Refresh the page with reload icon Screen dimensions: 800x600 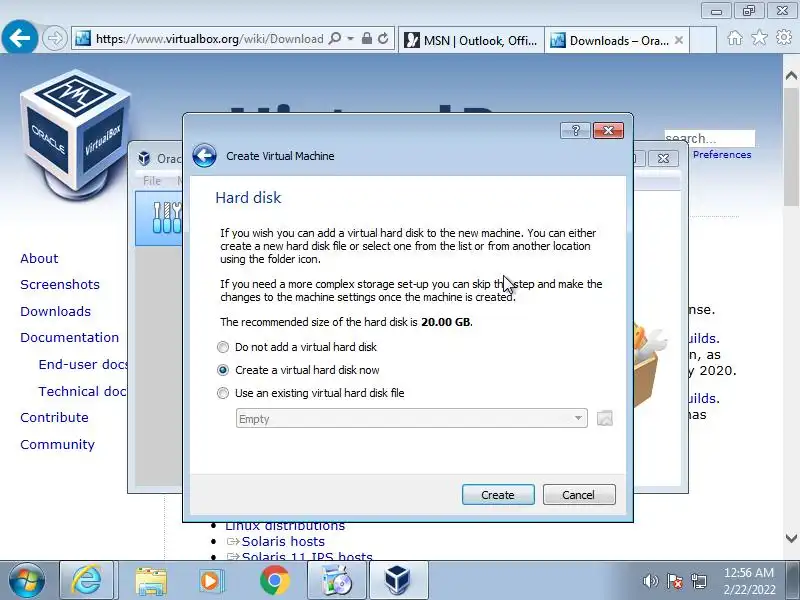click(383, 39)
